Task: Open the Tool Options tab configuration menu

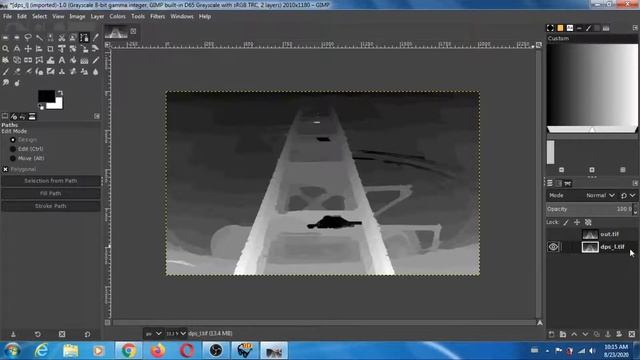Action: point(97,116)
